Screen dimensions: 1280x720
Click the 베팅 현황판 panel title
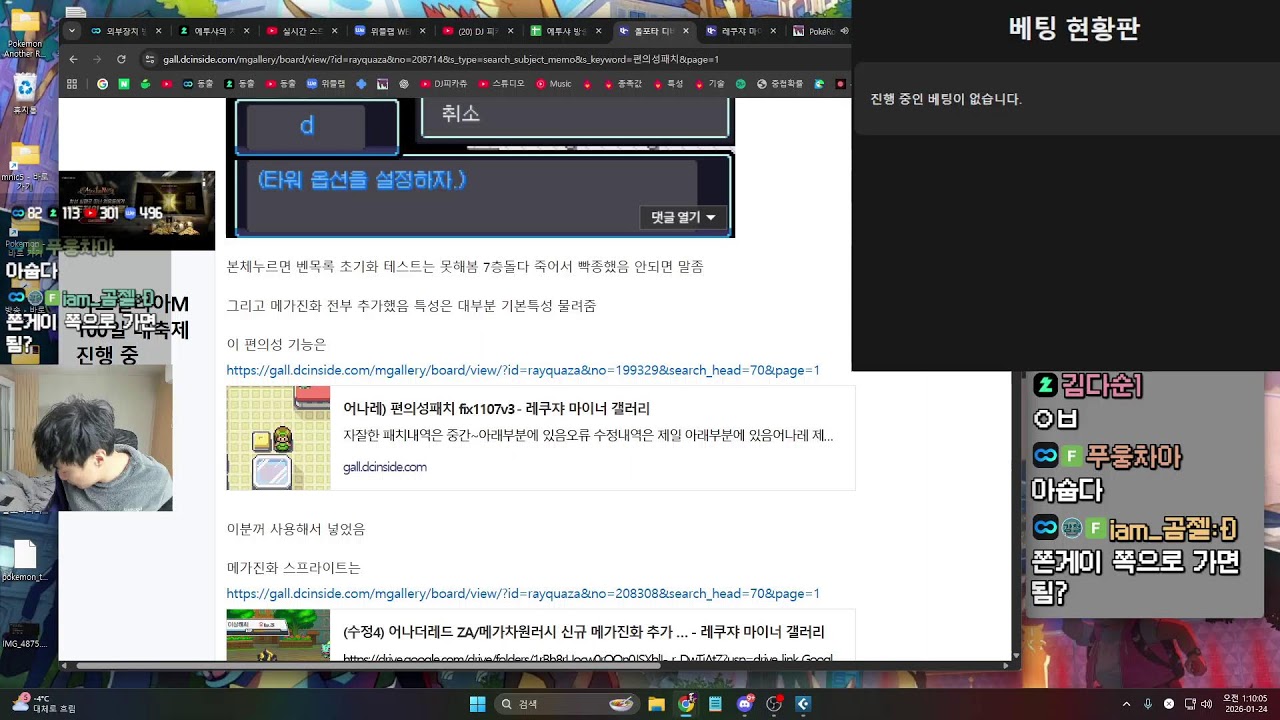(x=1074, y=28)
